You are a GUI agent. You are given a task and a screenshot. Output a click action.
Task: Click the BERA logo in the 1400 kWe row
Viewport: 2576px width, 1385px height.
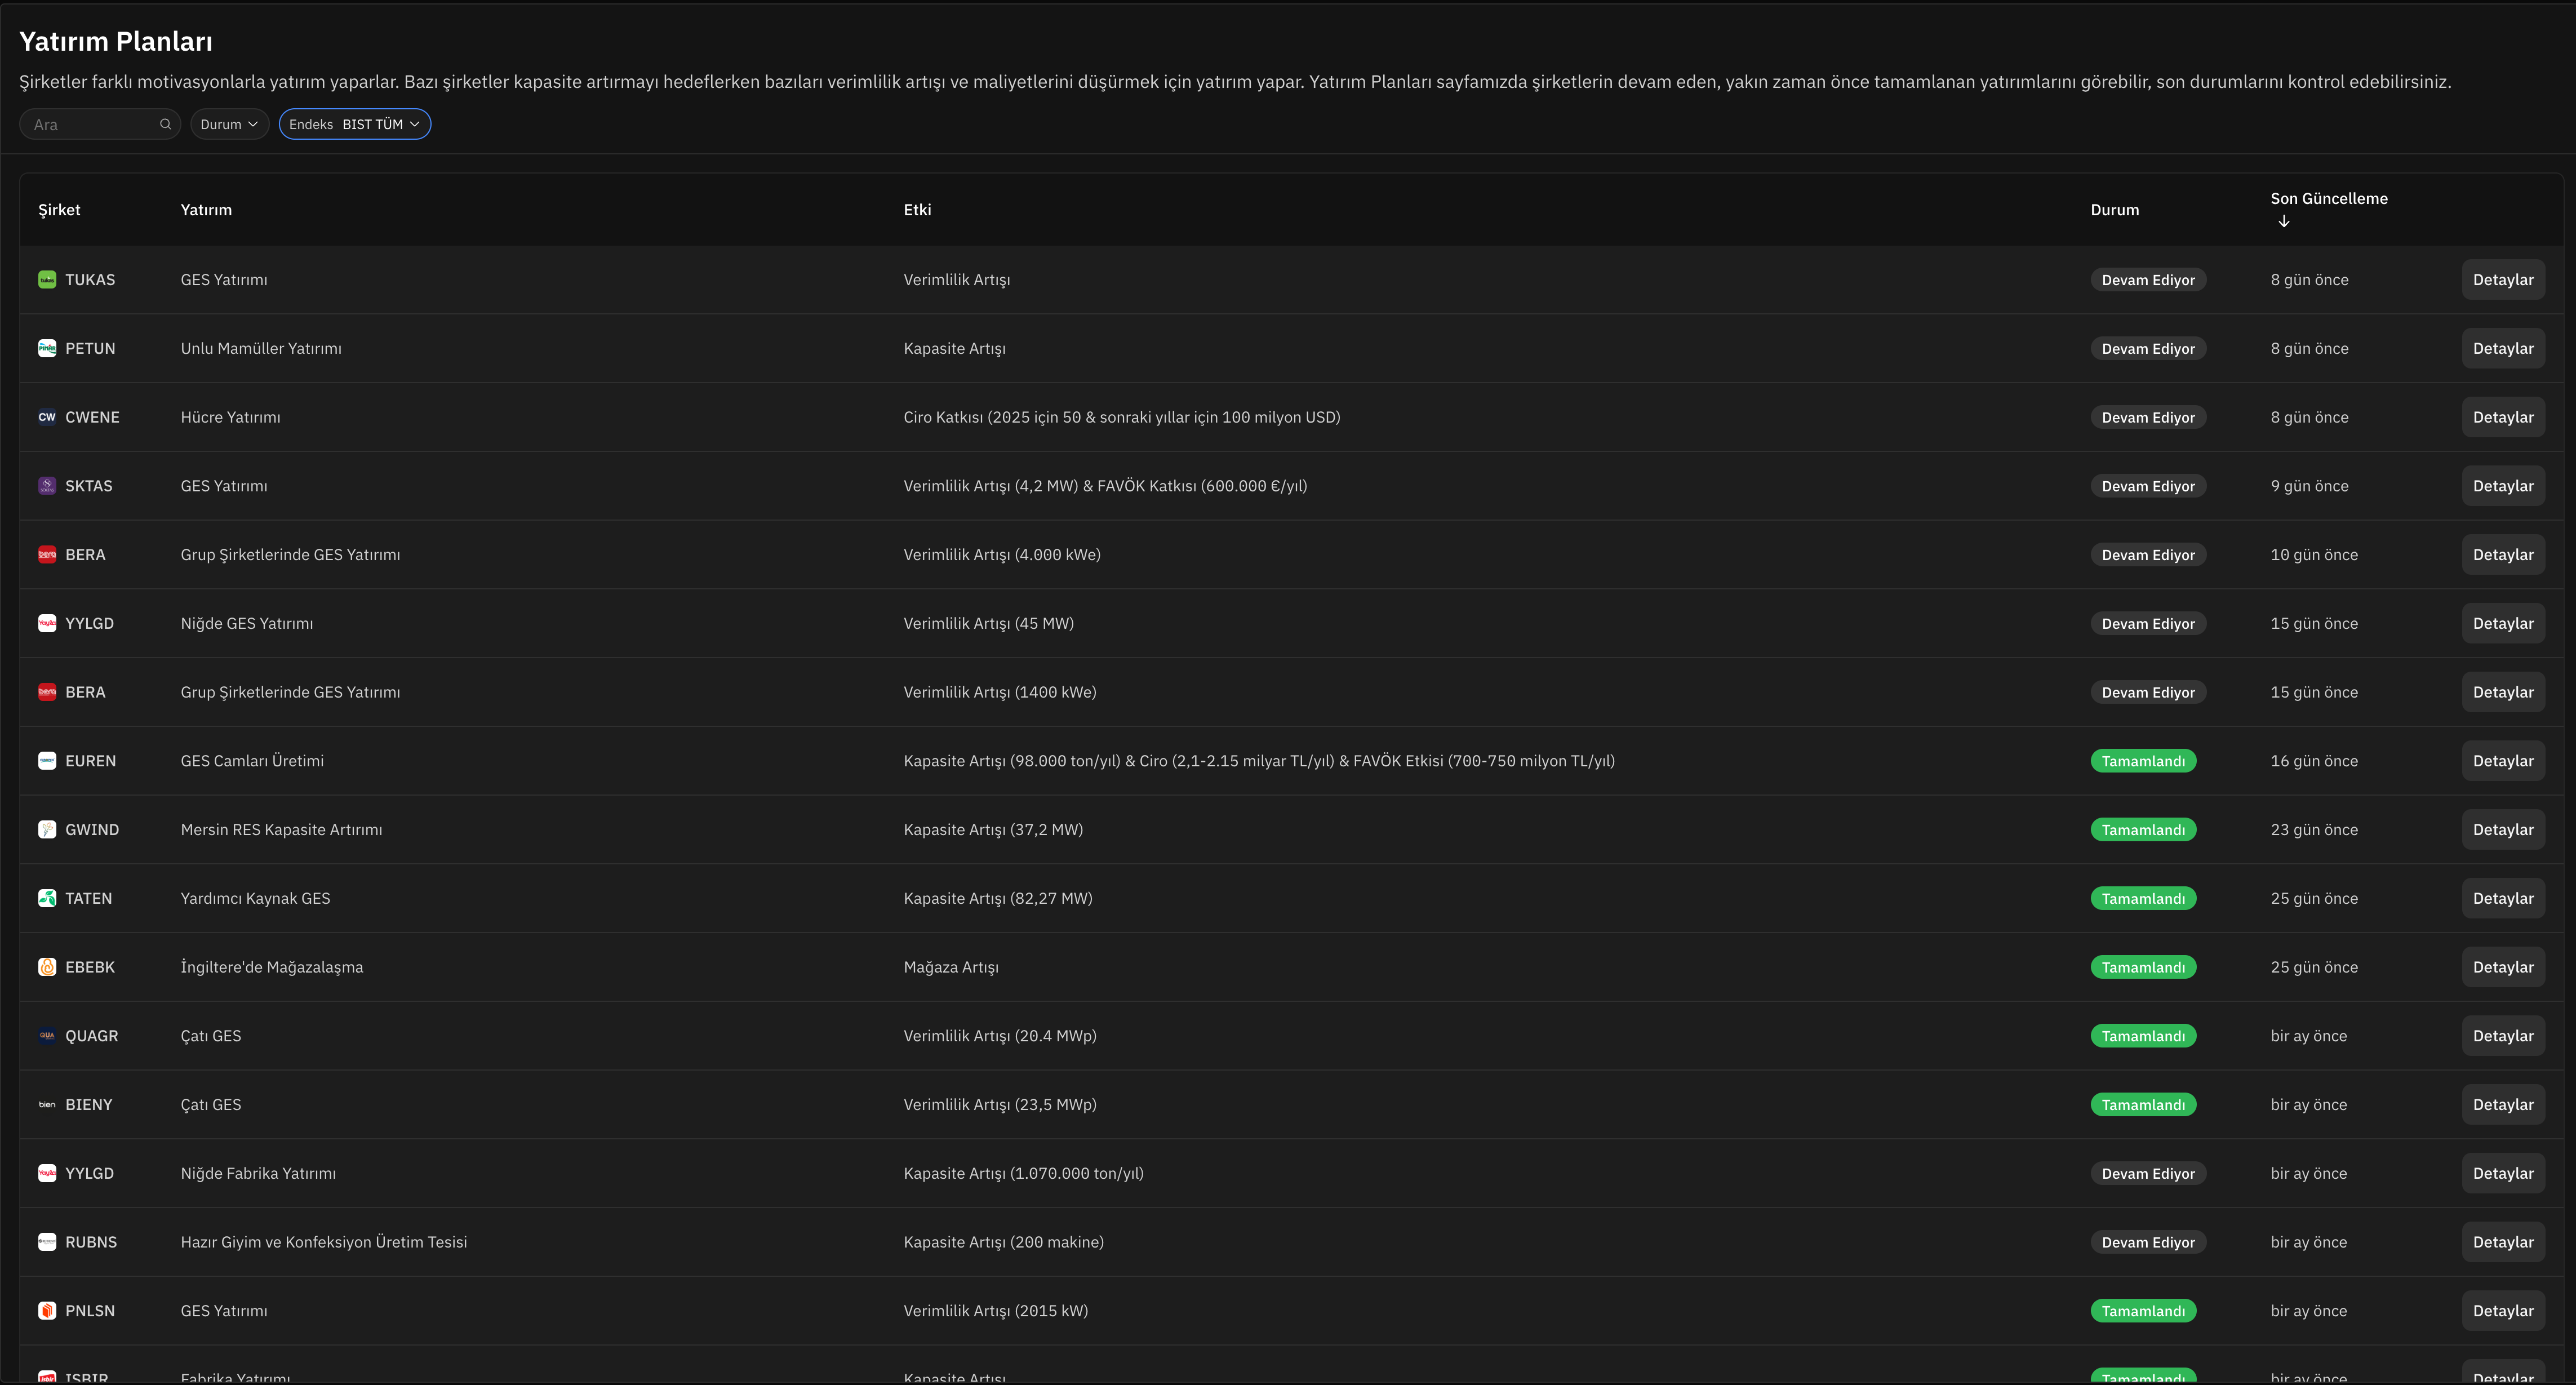[x=47, y=692]
